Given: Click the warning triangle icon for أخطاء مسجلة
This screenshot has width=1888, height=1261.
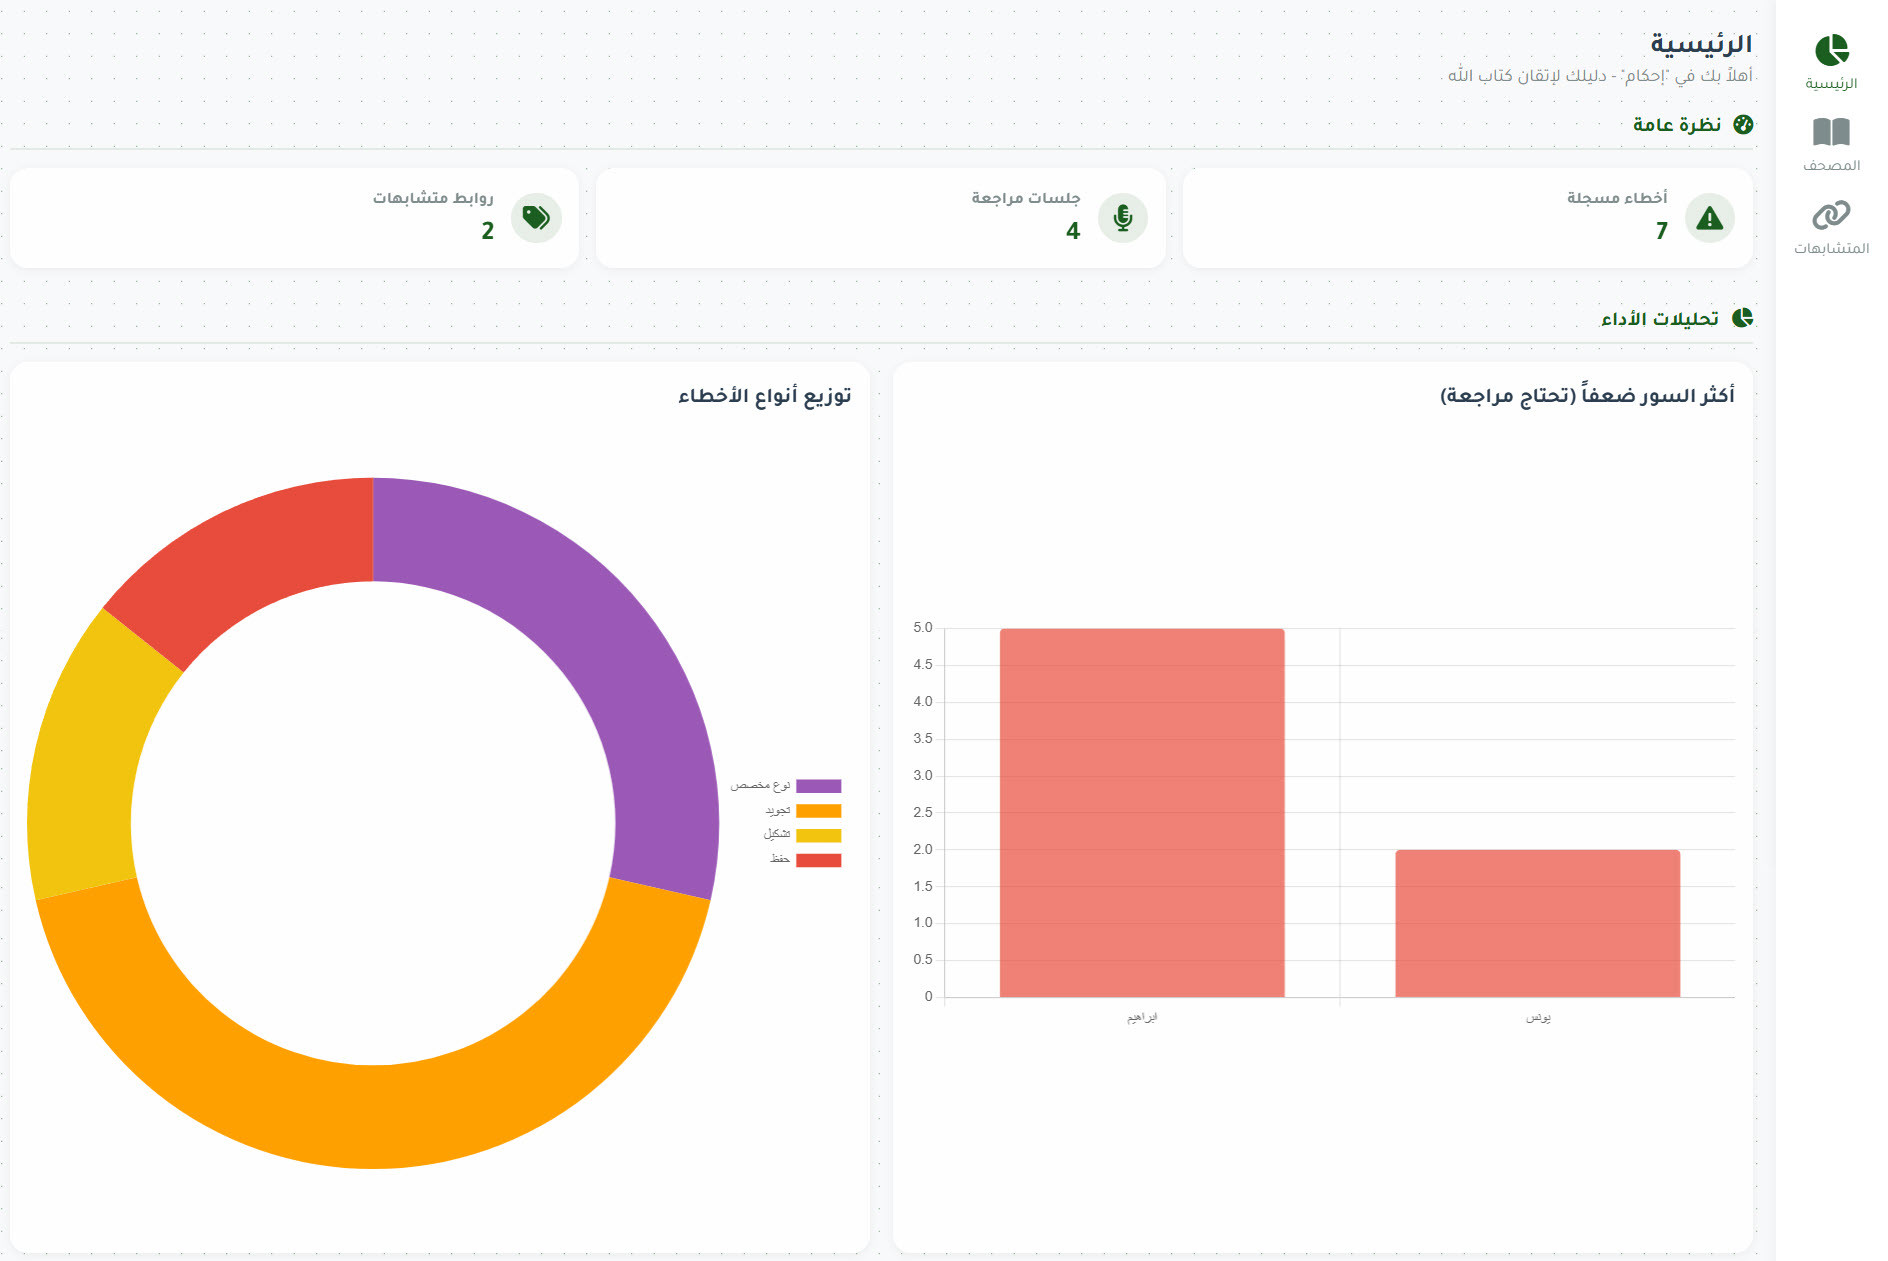Looking at the screenshot, I should (1709, 218).
